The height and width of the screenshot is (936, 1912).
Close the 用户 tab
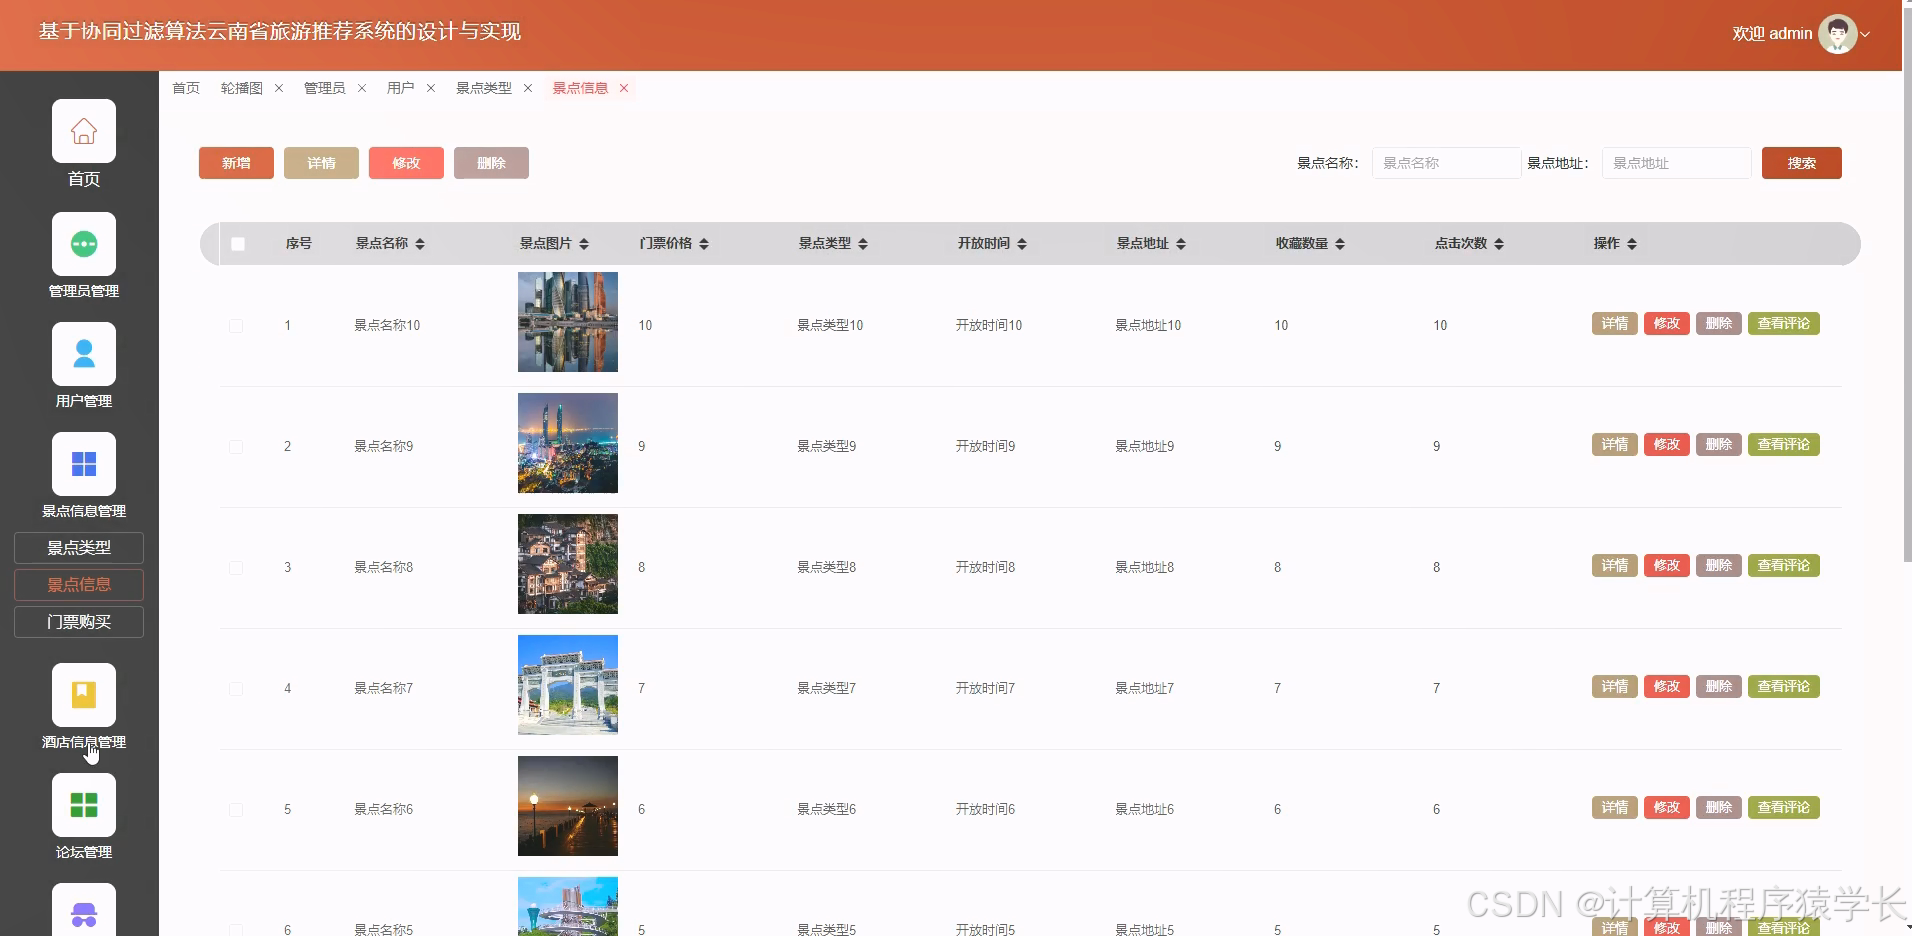[x=431, y=88]
